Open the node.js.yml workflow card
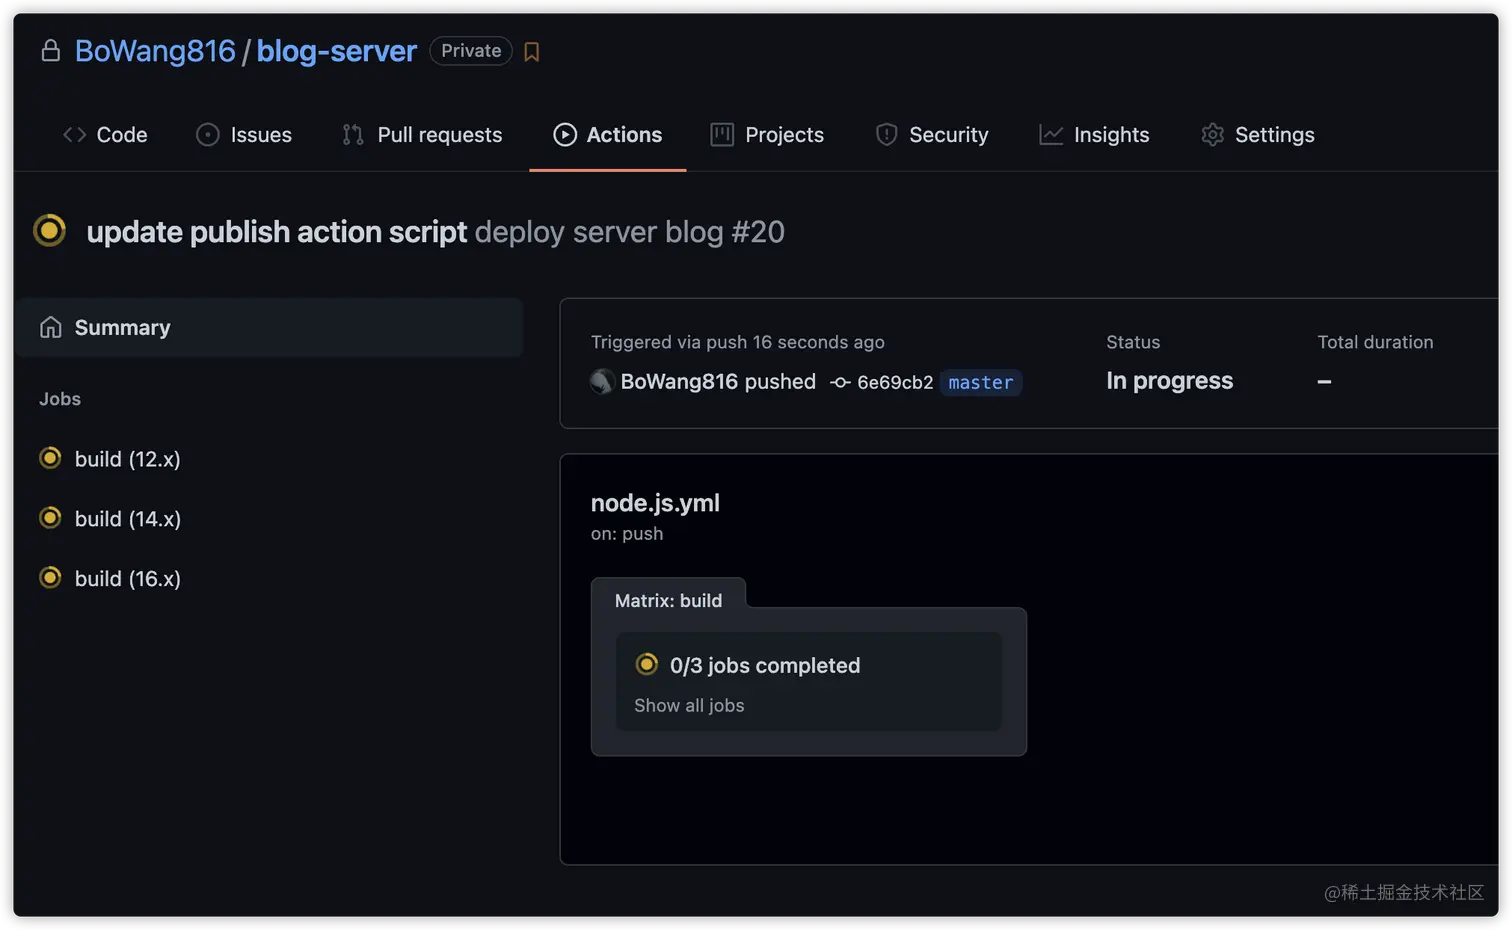 (655, 503)
